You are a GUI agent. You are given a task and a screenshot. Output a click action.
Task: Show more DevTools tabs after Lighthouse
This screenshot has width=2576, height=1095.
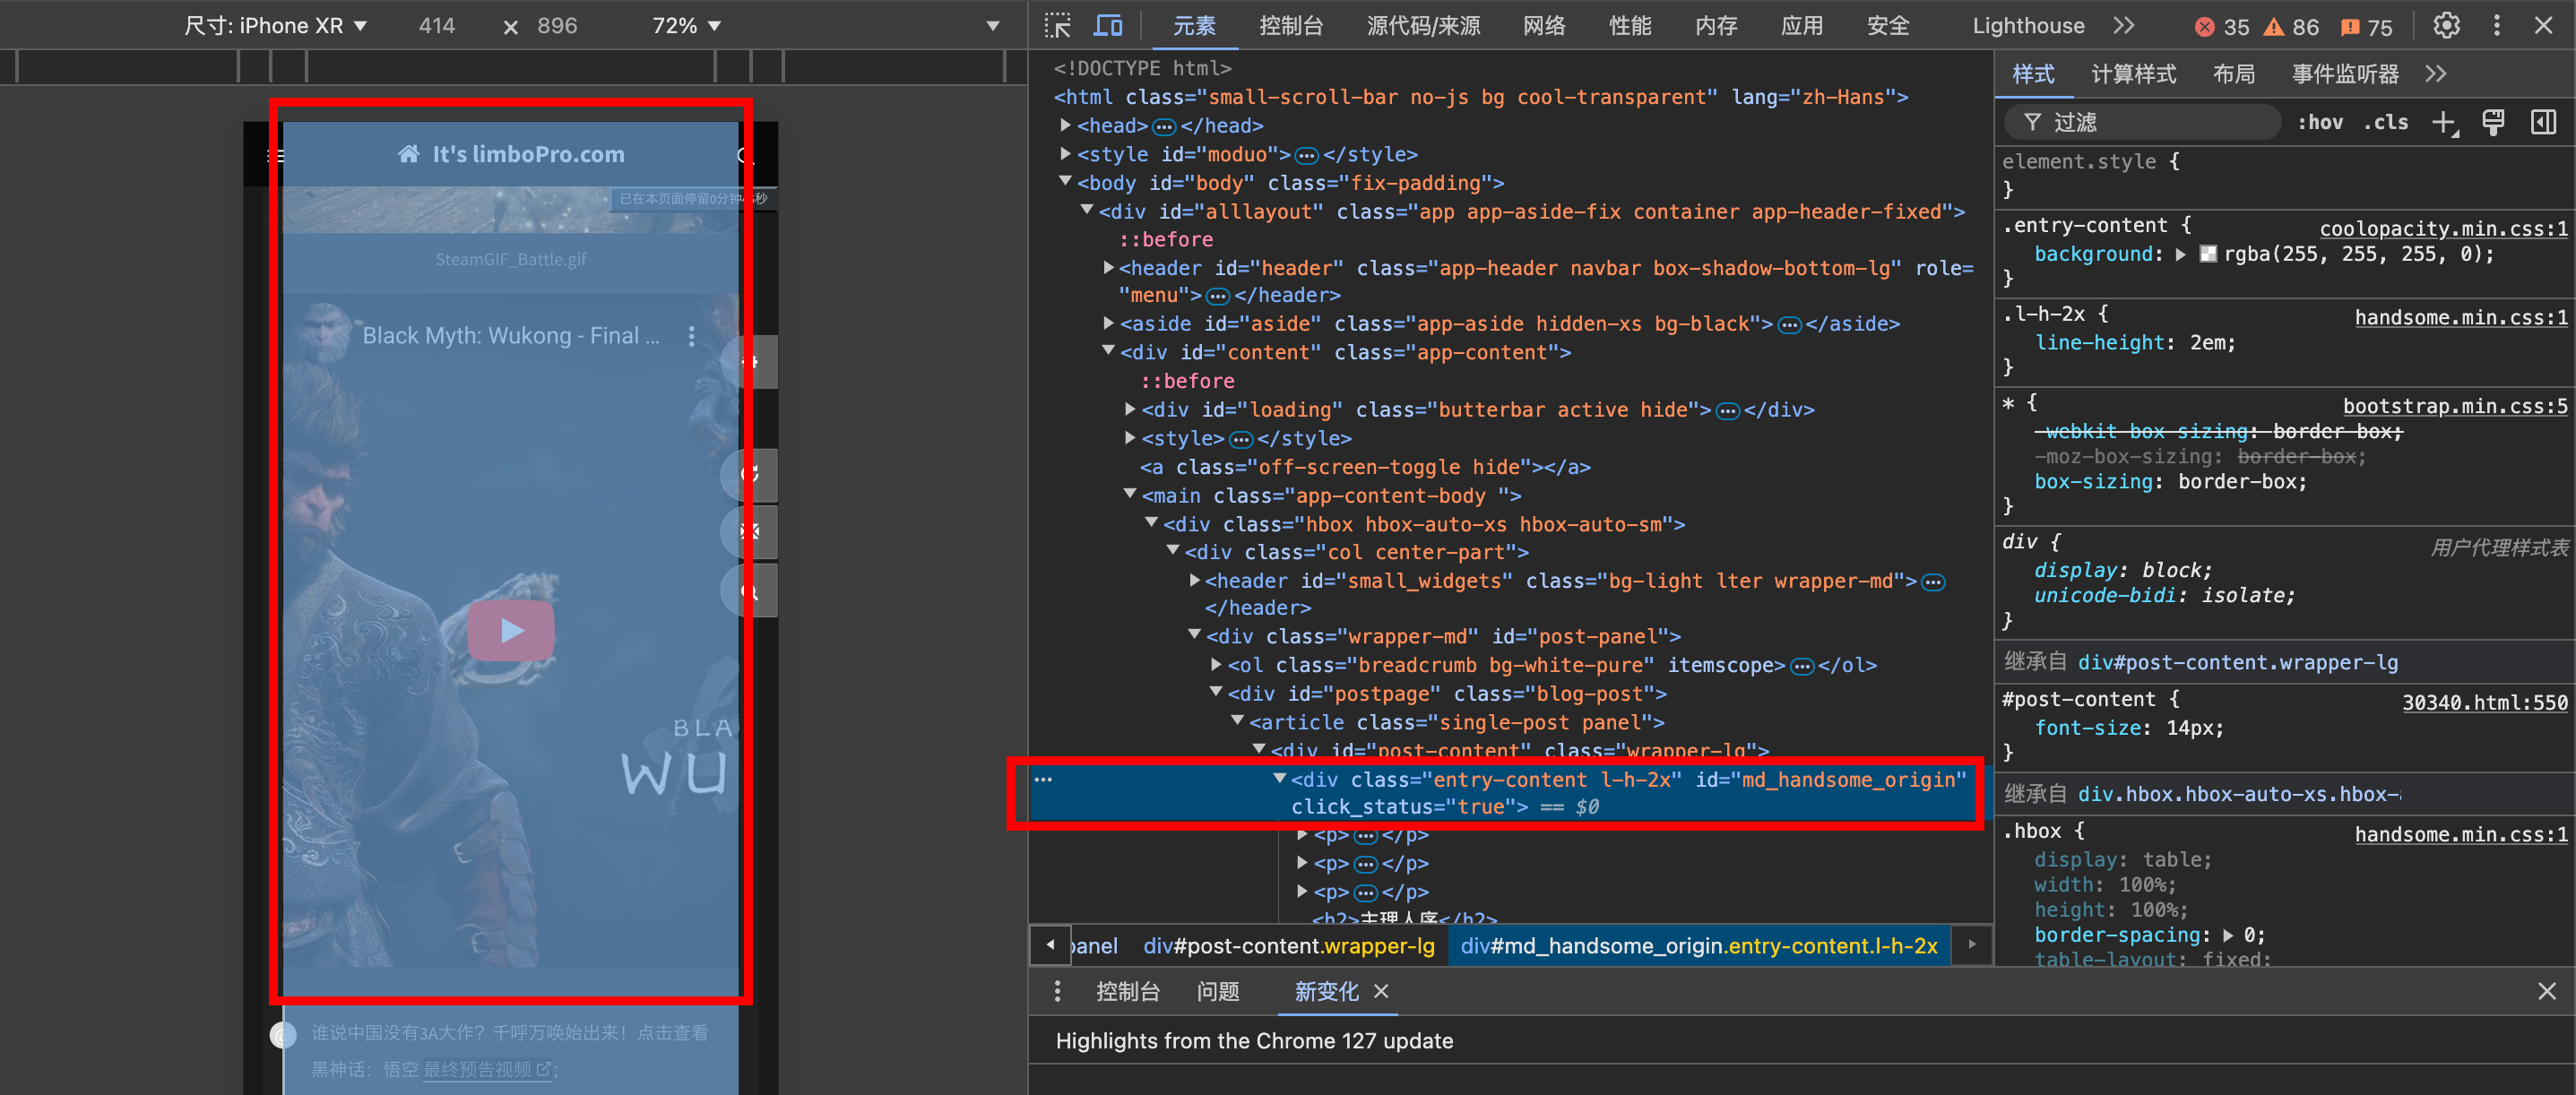pyautogui.click(x=2123, y=26)
